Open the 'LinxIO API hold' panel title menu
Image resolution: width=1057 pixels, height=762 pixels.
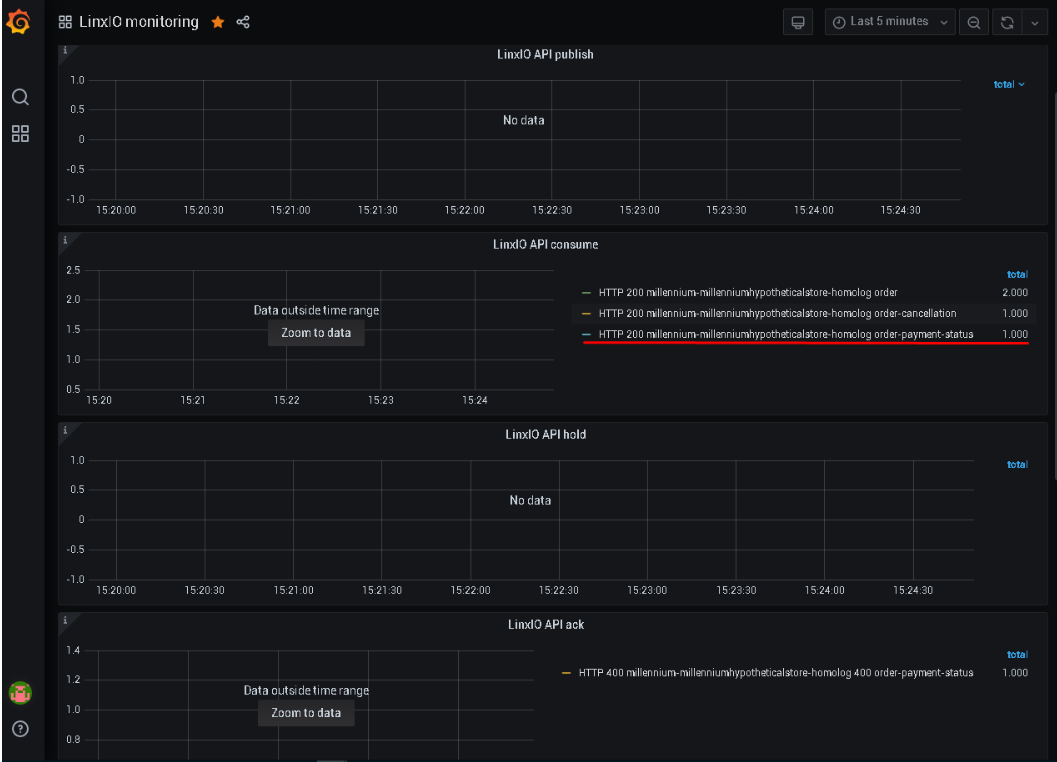click(545, 434)
